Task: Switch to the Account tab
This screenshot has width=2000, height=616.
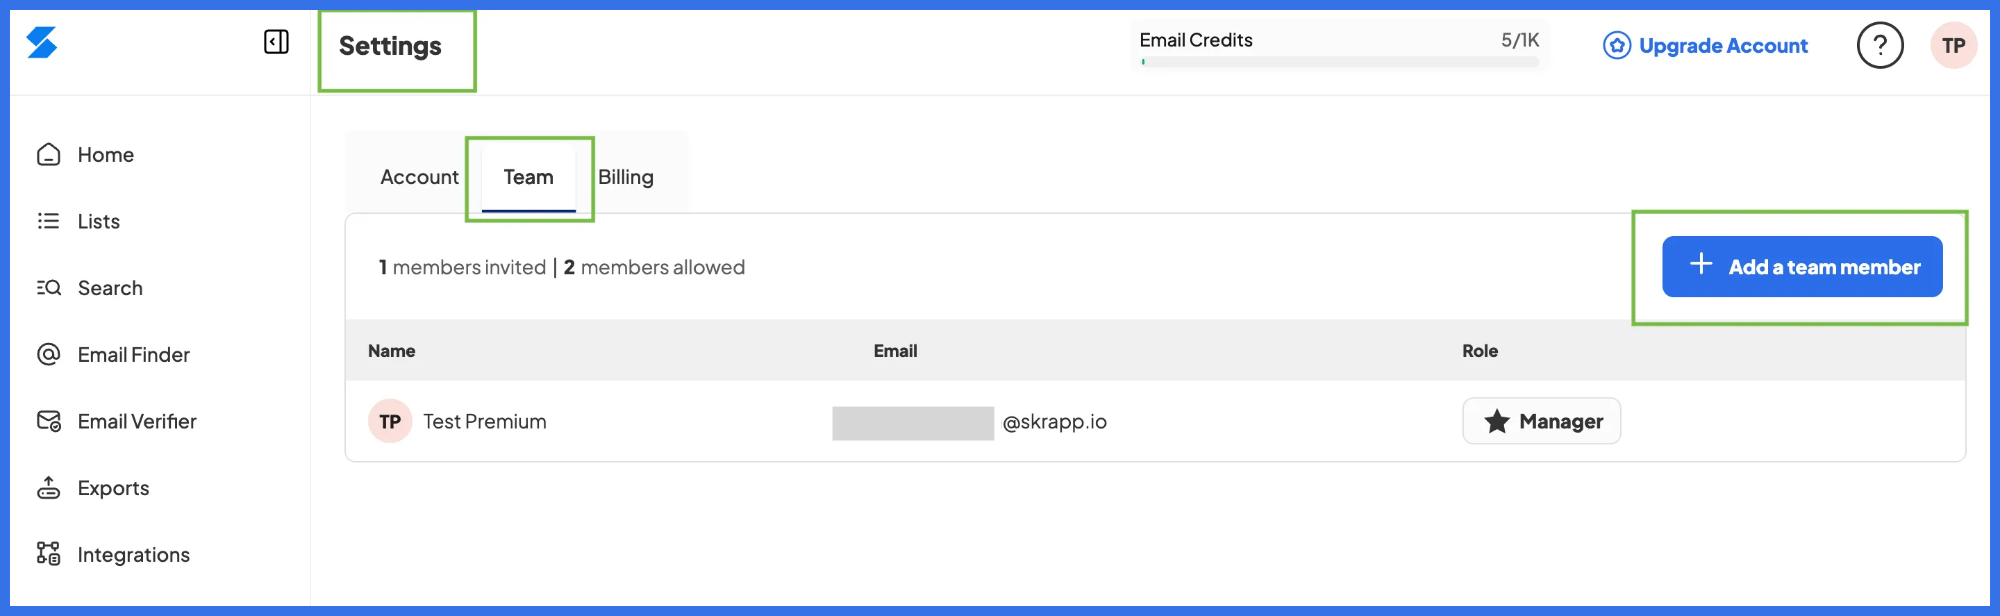Action: (x=419, y=177)
